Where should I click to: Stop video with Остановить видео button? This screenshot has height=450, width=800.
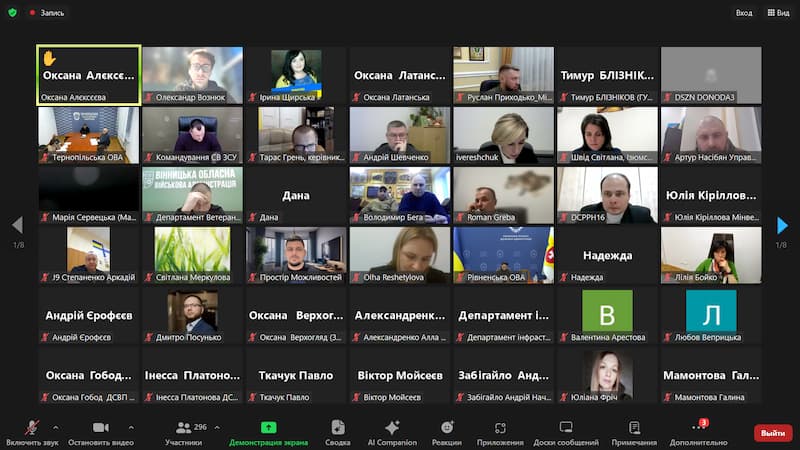coord(100,428)
